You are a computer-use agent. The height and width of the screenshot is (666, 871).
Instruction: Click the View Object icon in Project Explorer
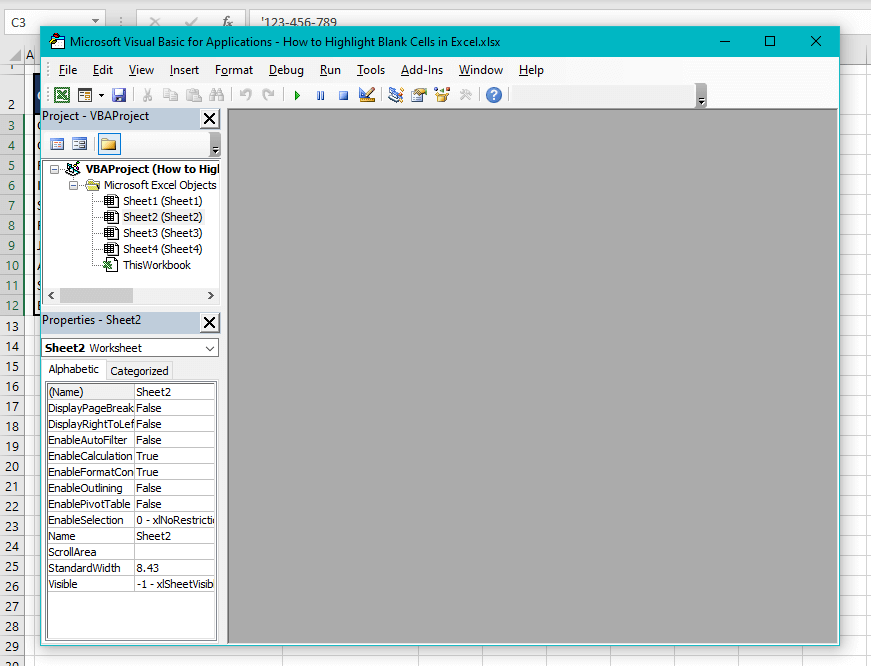[79, 143]
